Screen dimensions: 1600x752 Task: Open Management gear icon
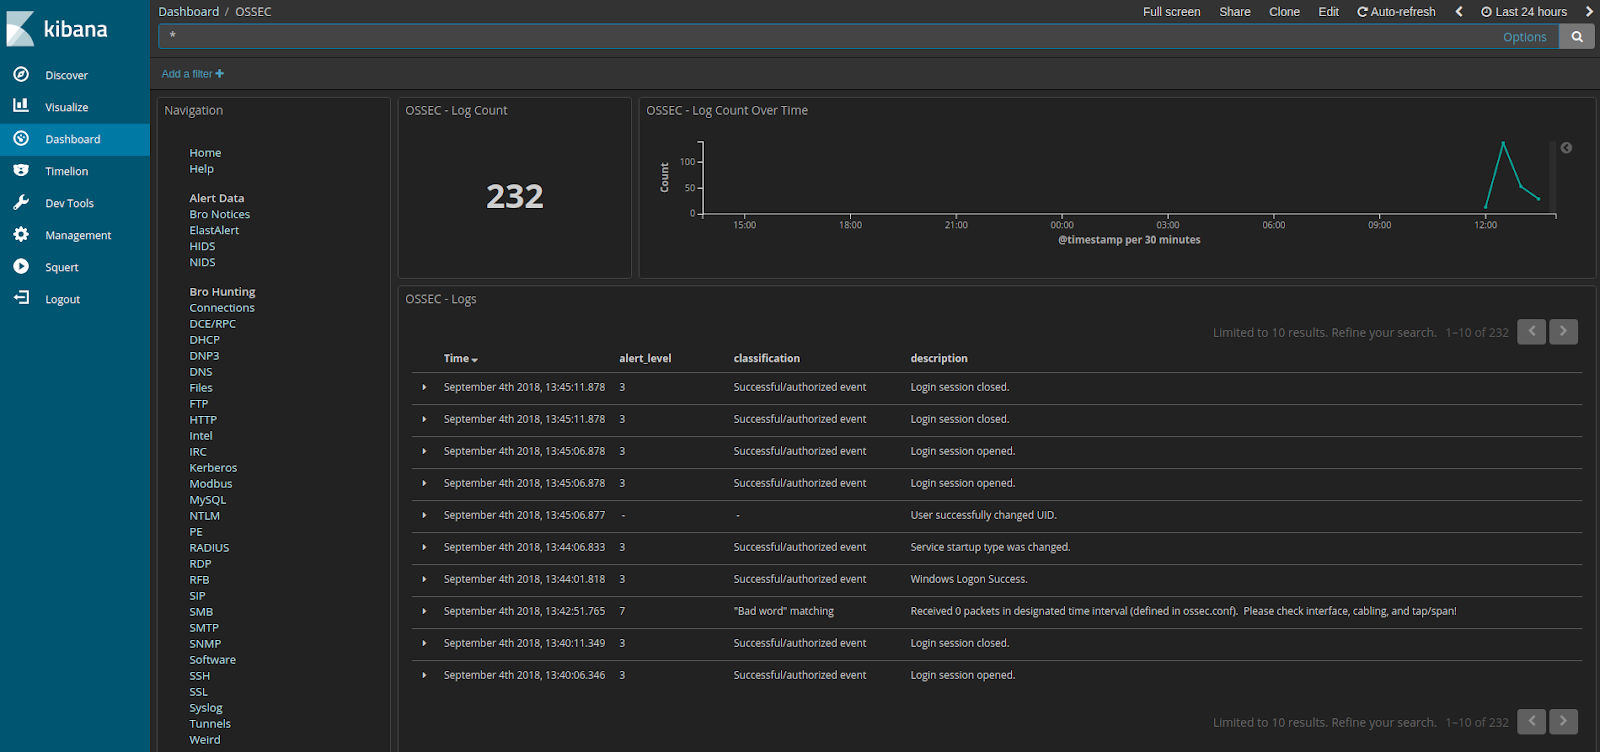[21, 234]
